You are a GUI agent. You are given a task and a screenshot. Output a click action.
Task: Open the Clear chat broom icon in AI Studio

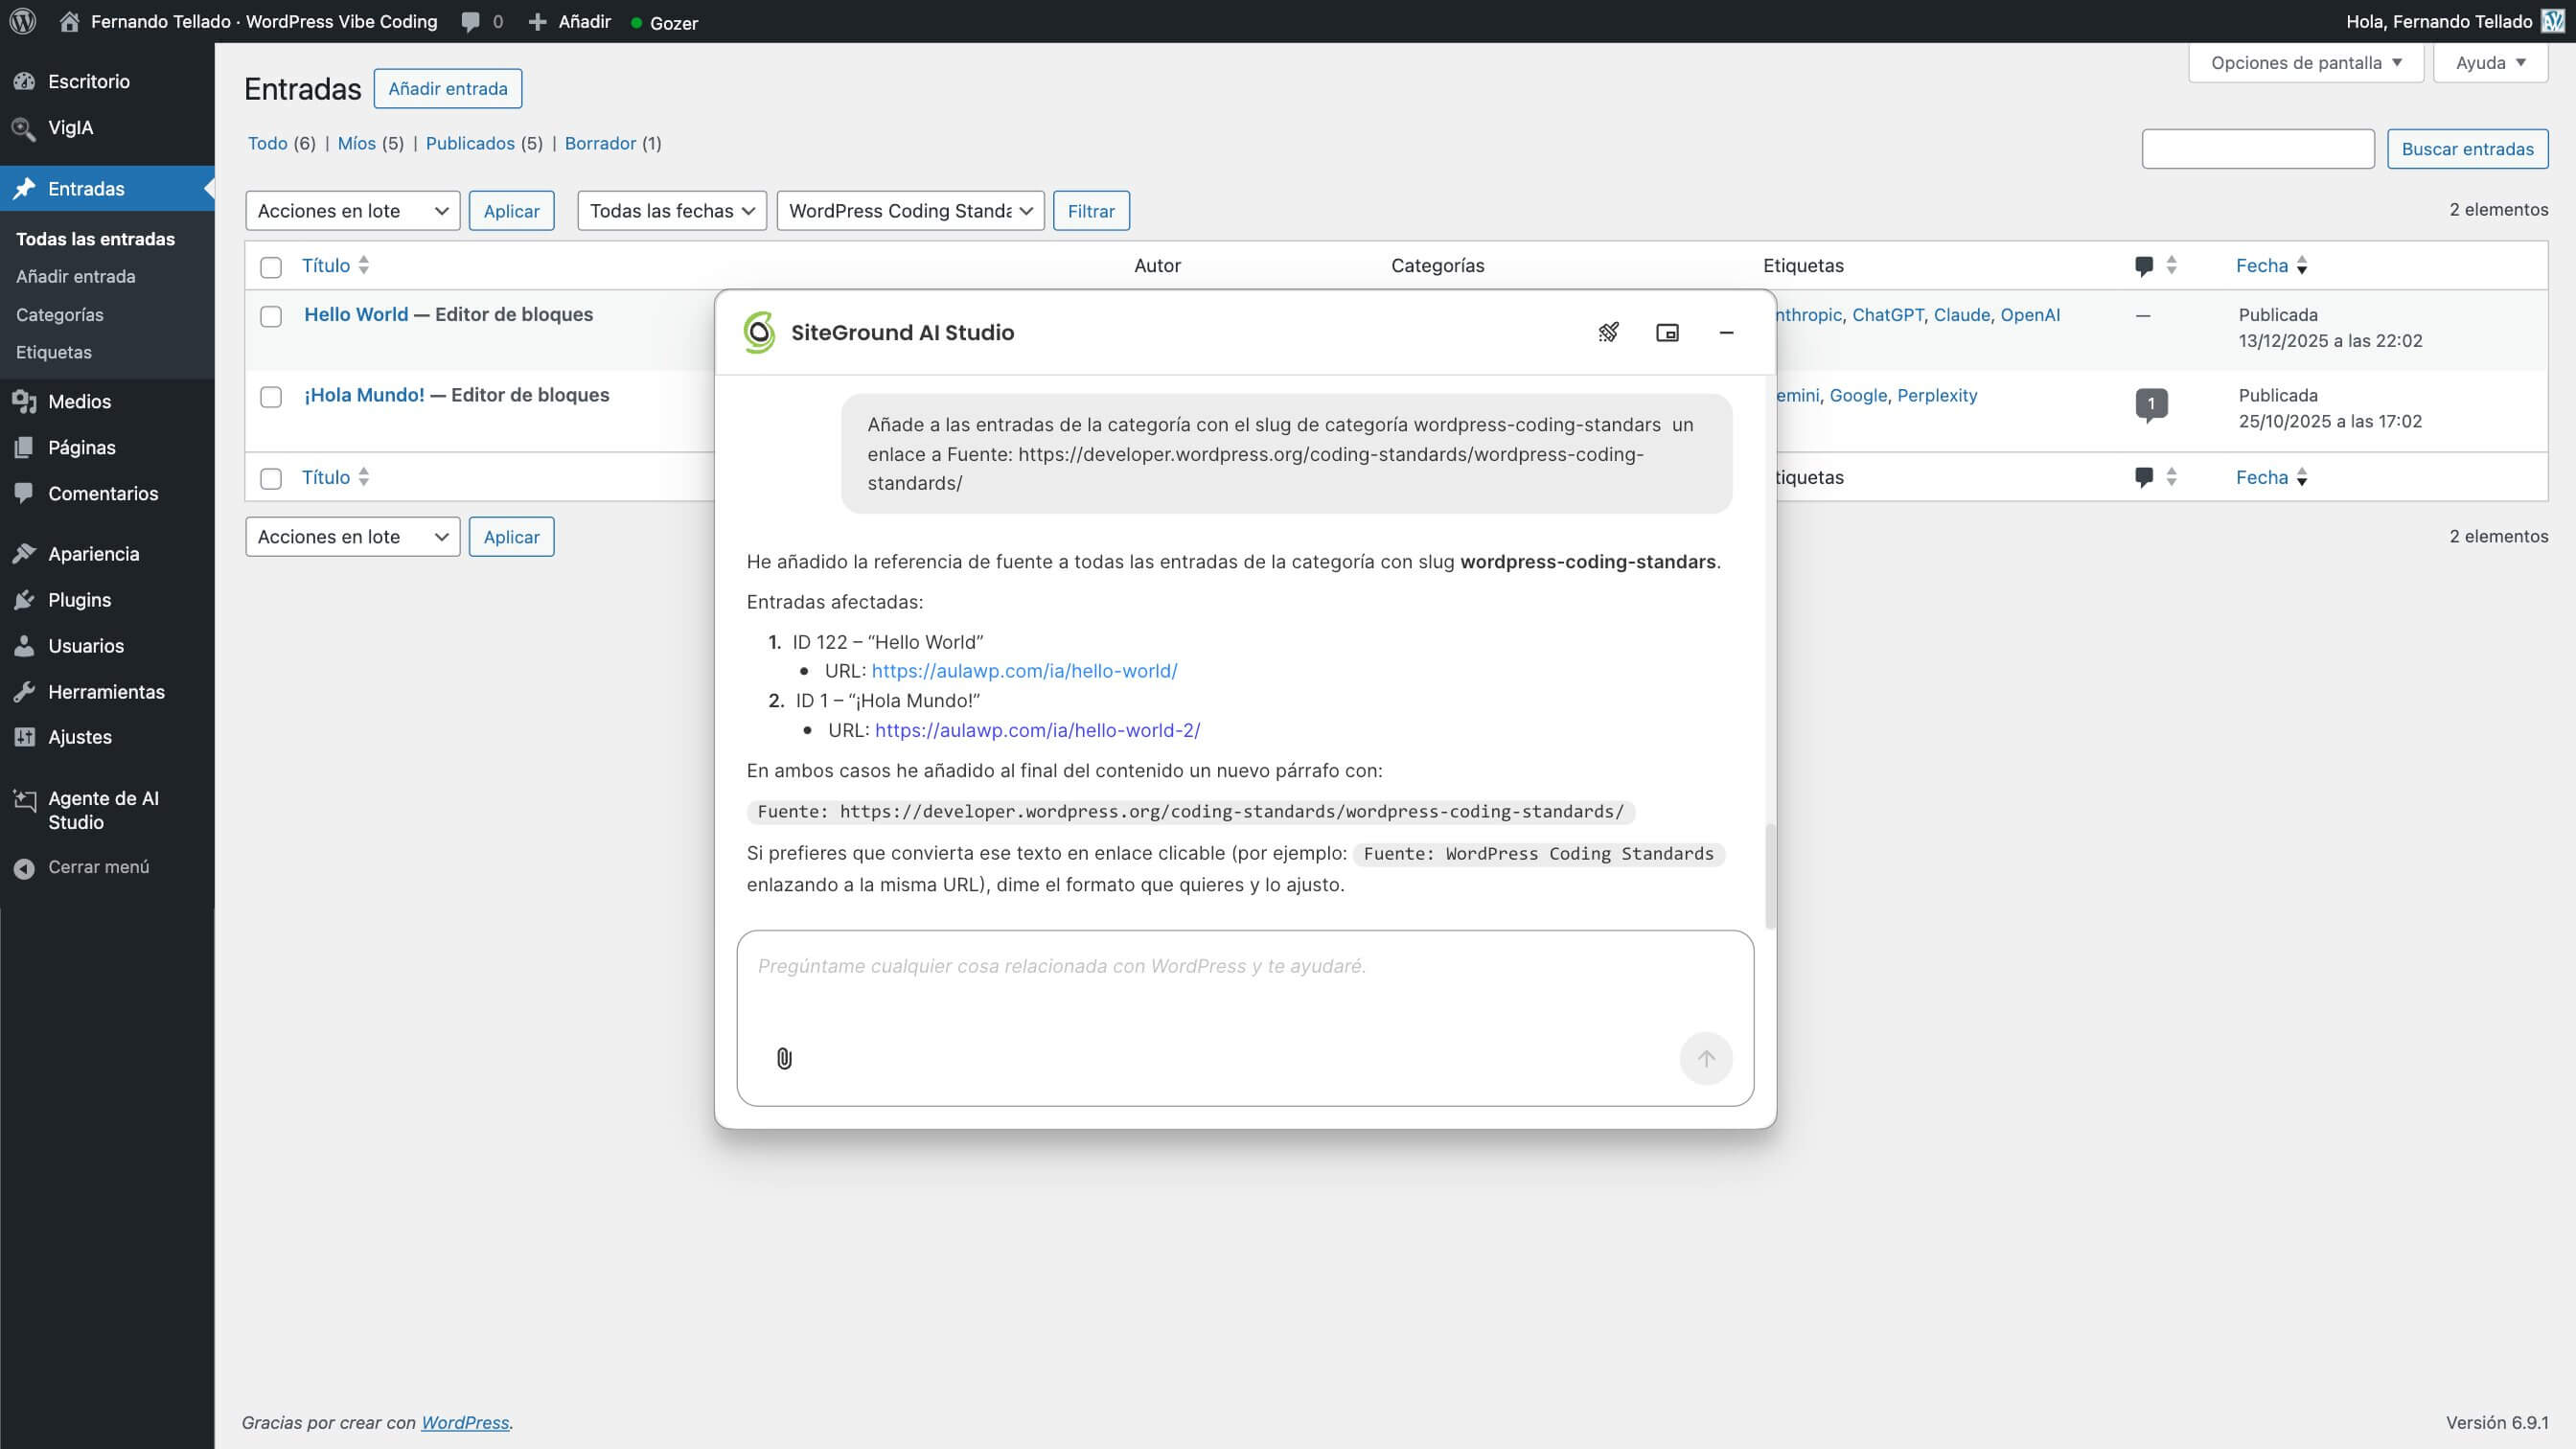(x=1608, y=331)
